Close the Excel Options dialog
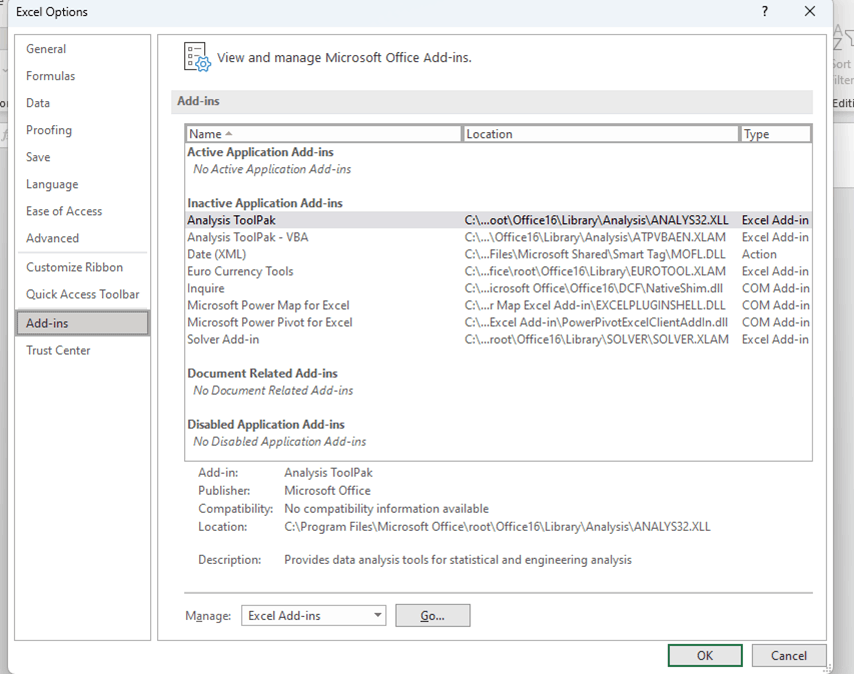855x675 pixels. [810, 11]
